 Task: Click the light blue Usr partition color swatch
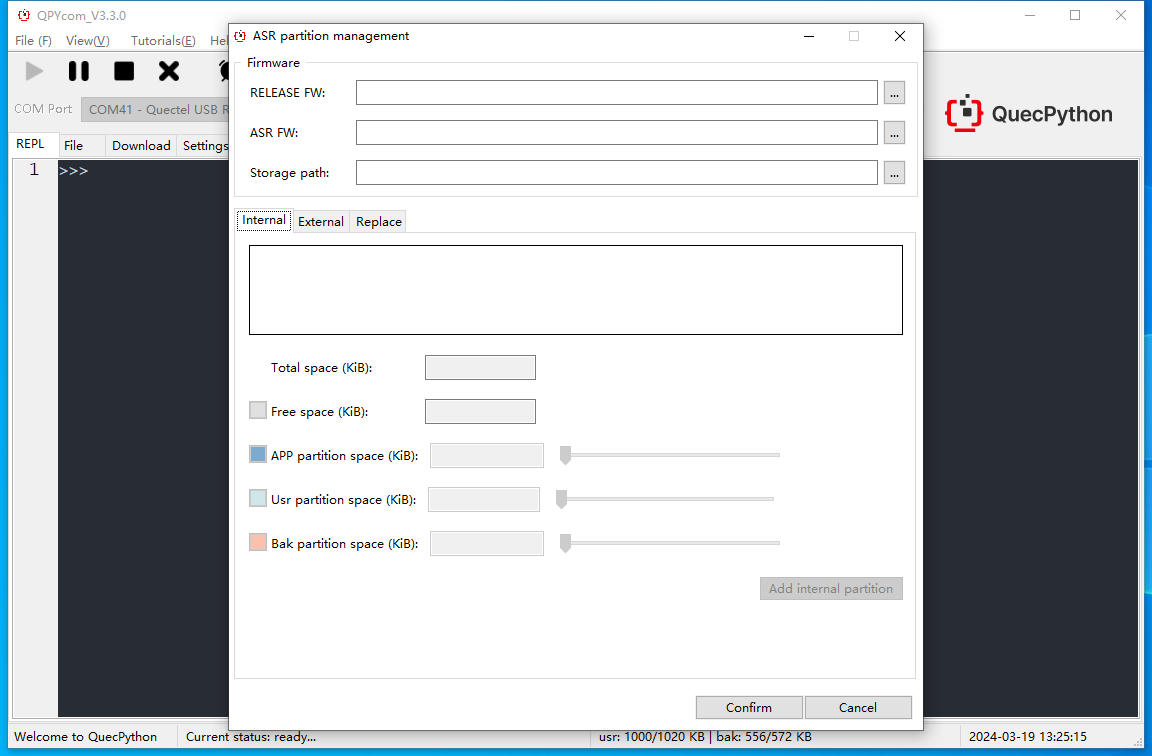[258, 498]
